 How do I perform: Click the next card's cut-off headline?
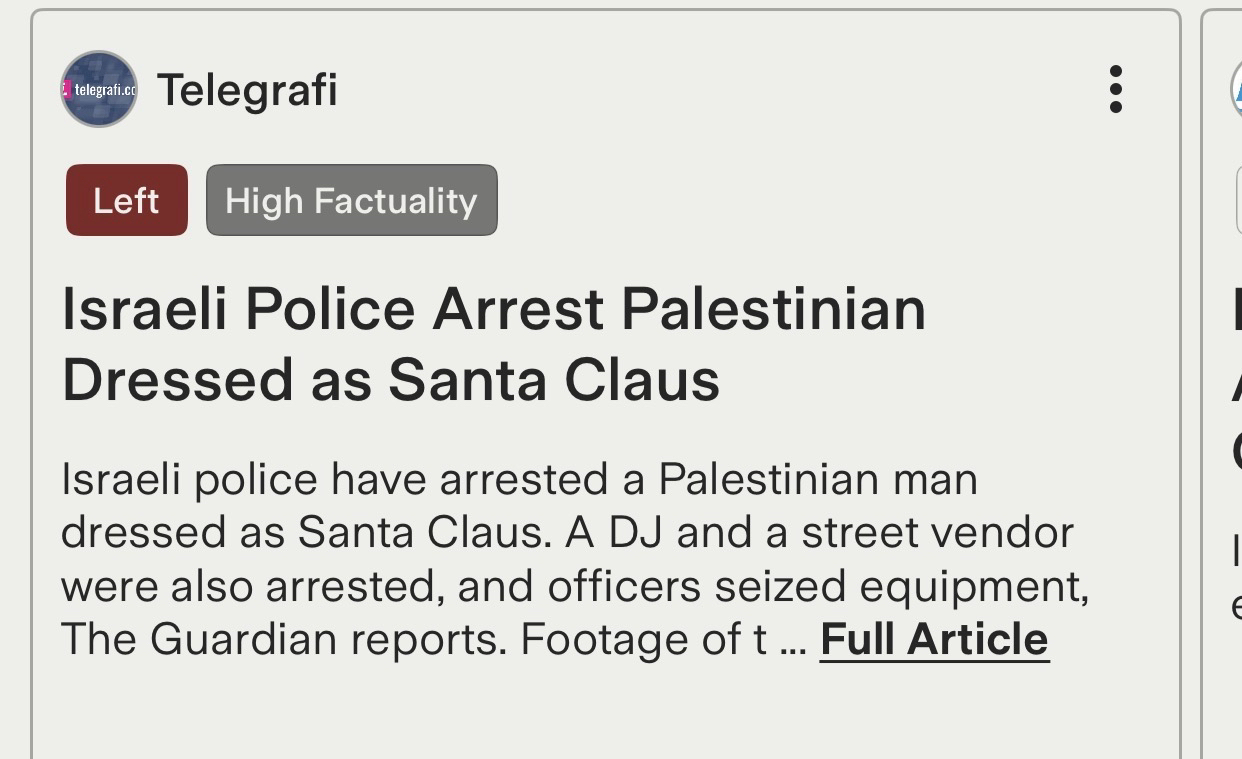click(1236, 380)
